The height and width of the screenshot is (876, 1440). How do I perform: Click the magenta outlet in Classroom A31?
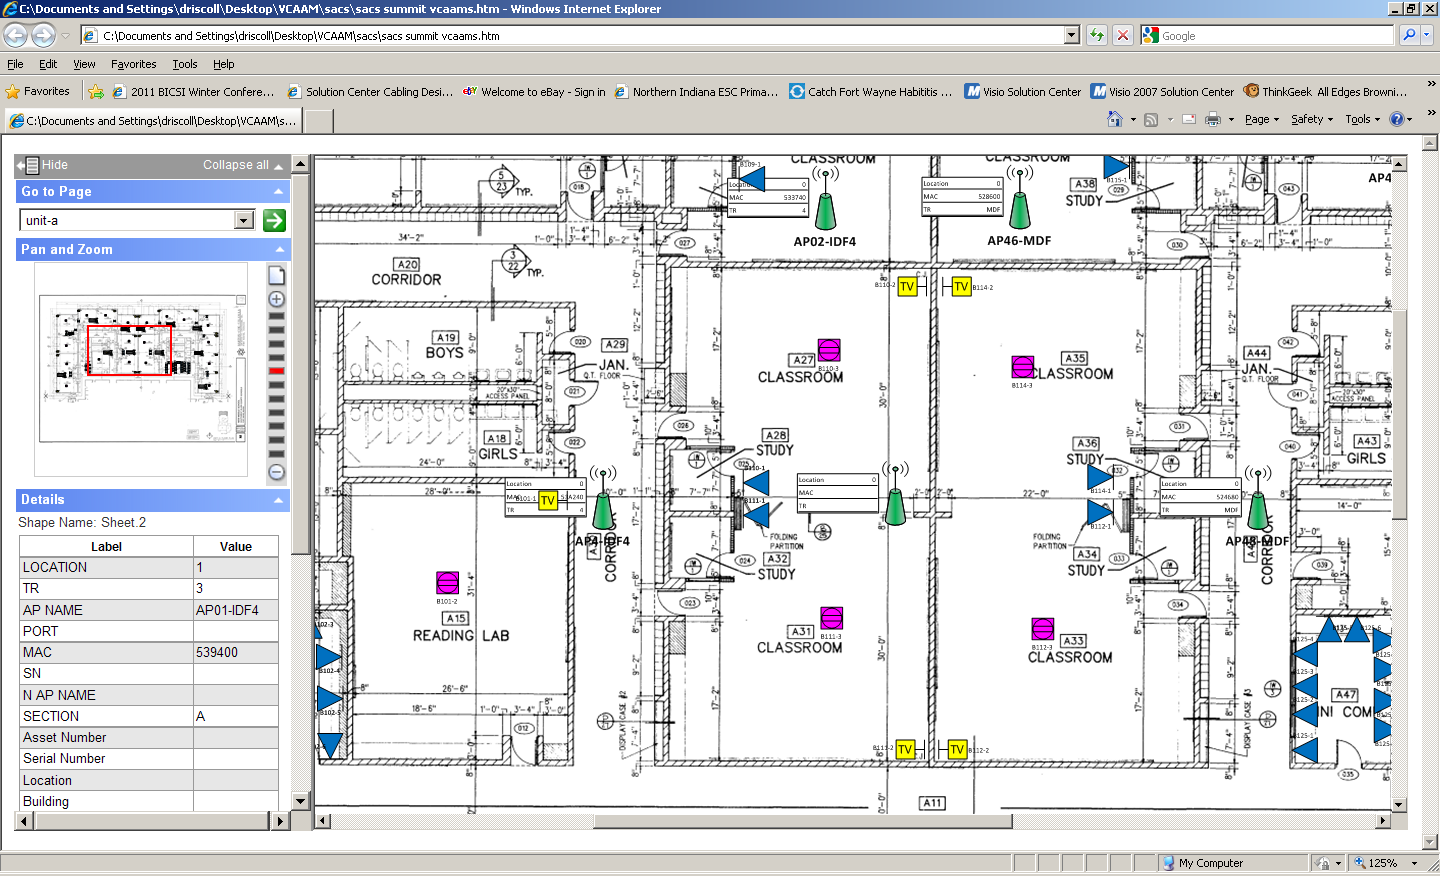[x=831, y=617]
